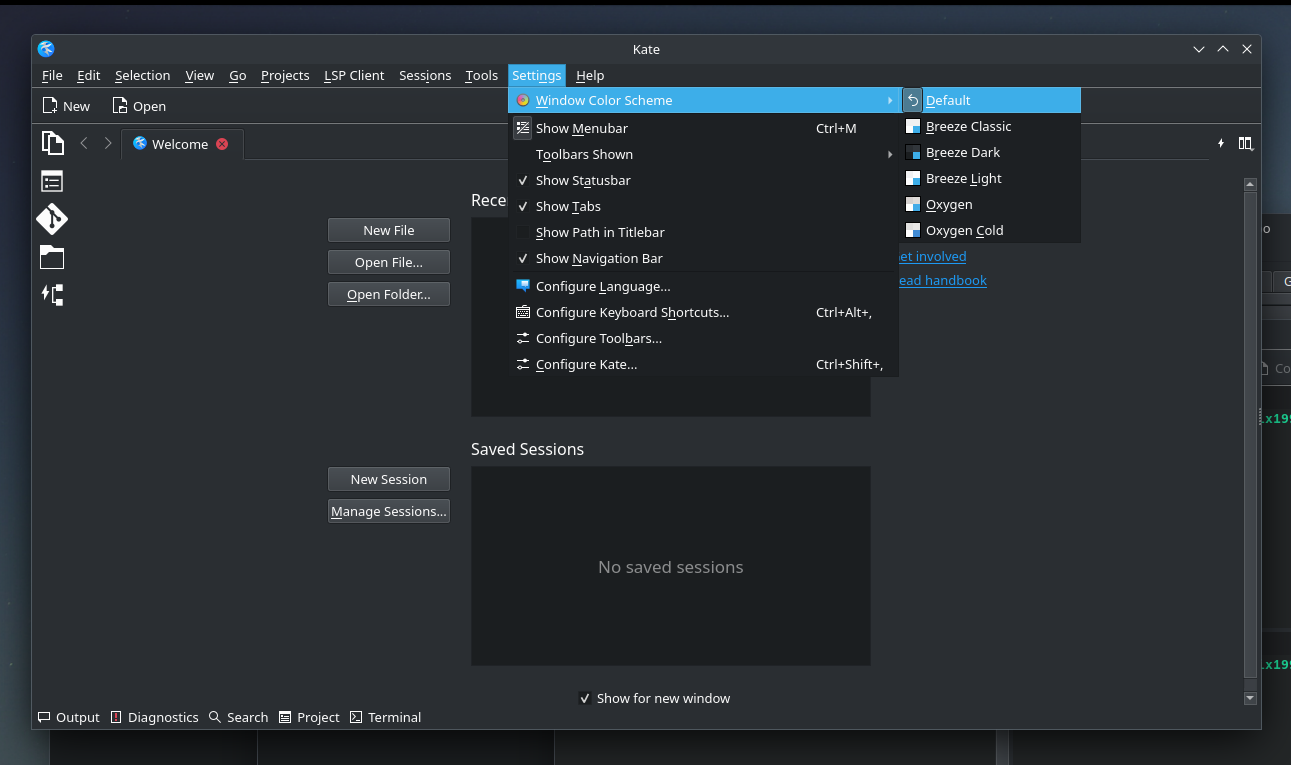This screenshot has width=1291, height=765.
Task: Open the Output panel
Action: point(69,717)
